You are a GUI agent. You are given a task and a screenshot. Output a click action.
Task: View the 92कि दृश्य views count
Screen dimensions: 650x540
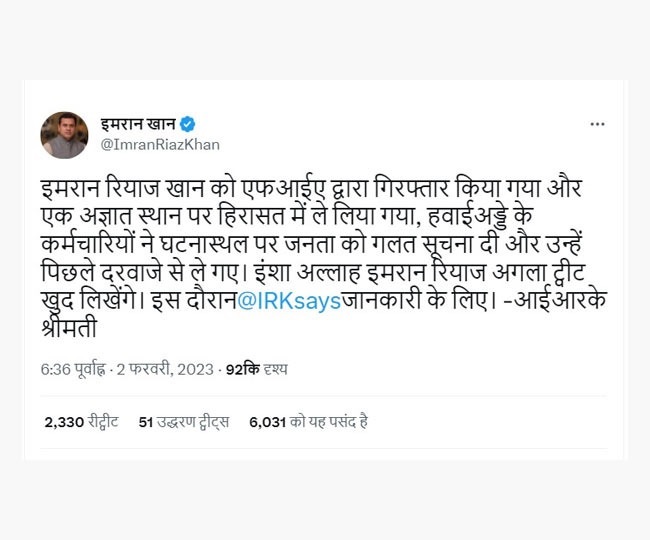tap(256, 370)
